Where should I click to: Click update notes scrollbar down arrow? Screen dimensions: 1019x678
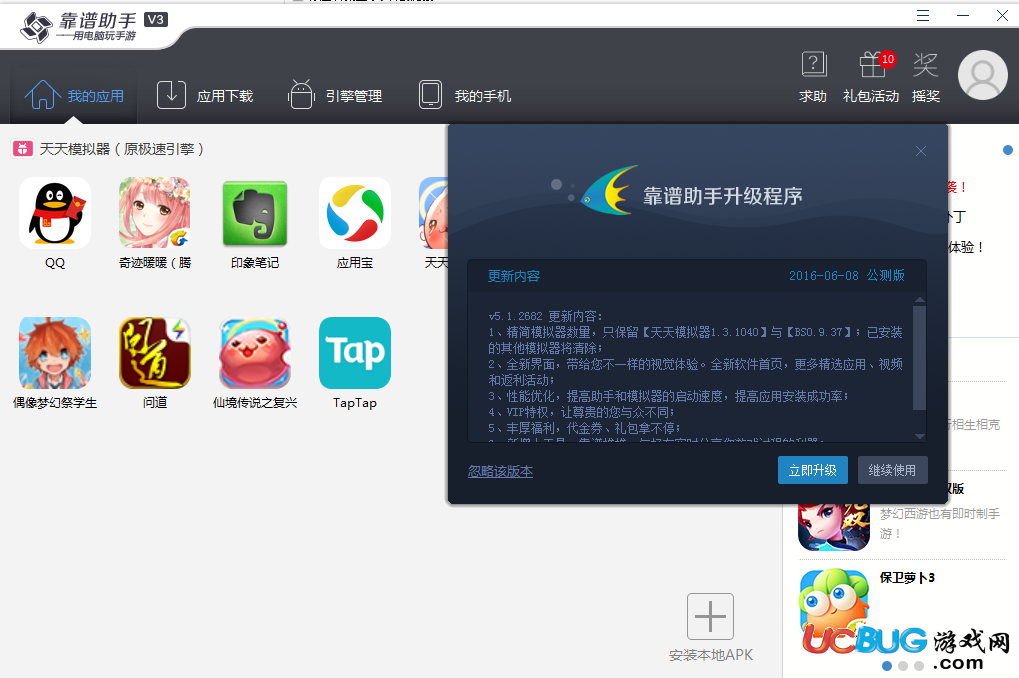[x=920, y=436]
